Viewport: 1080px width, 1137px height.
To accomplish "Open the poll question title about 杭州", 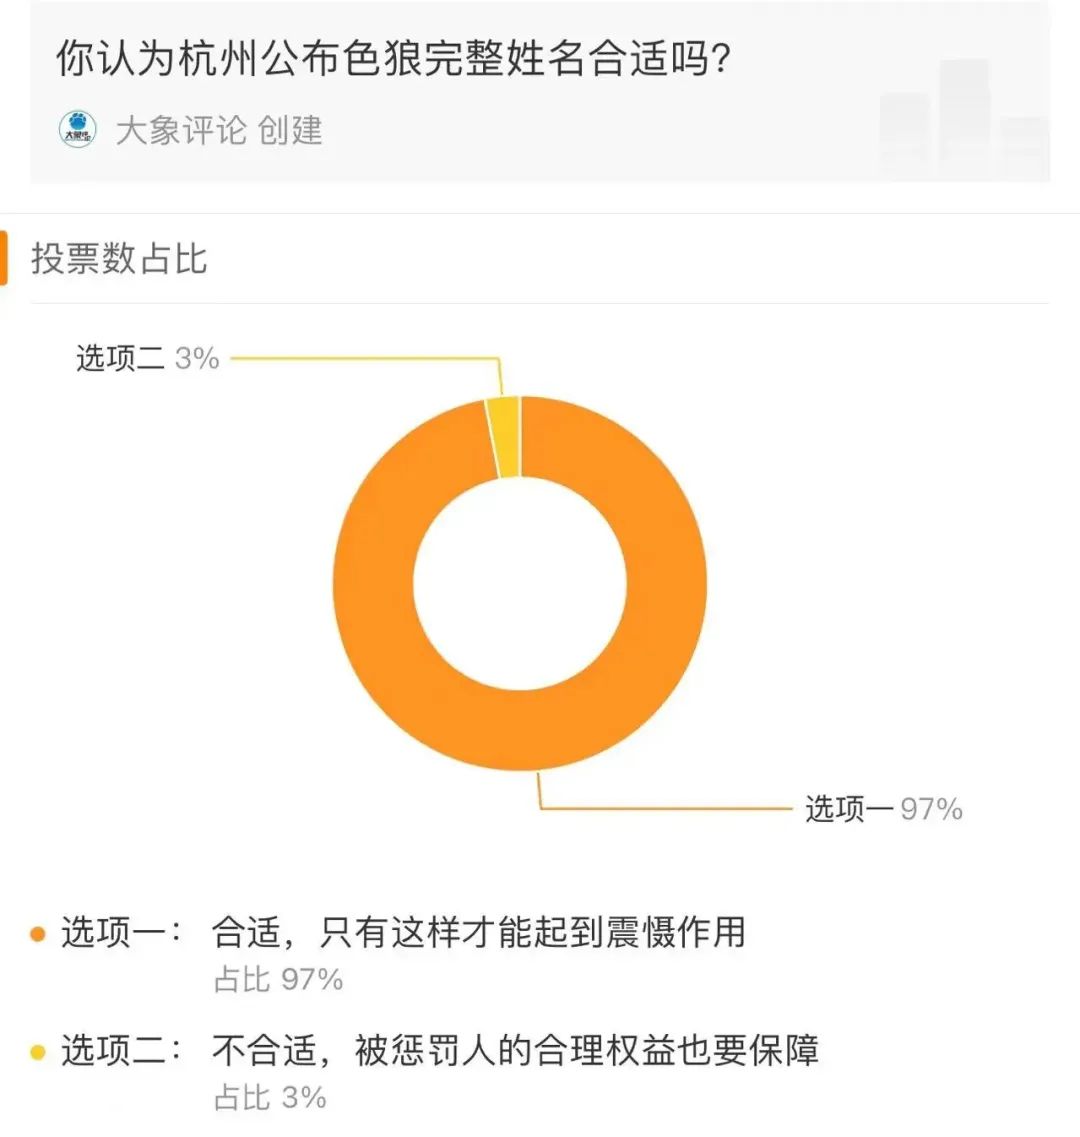I will (x=393, y=59).
